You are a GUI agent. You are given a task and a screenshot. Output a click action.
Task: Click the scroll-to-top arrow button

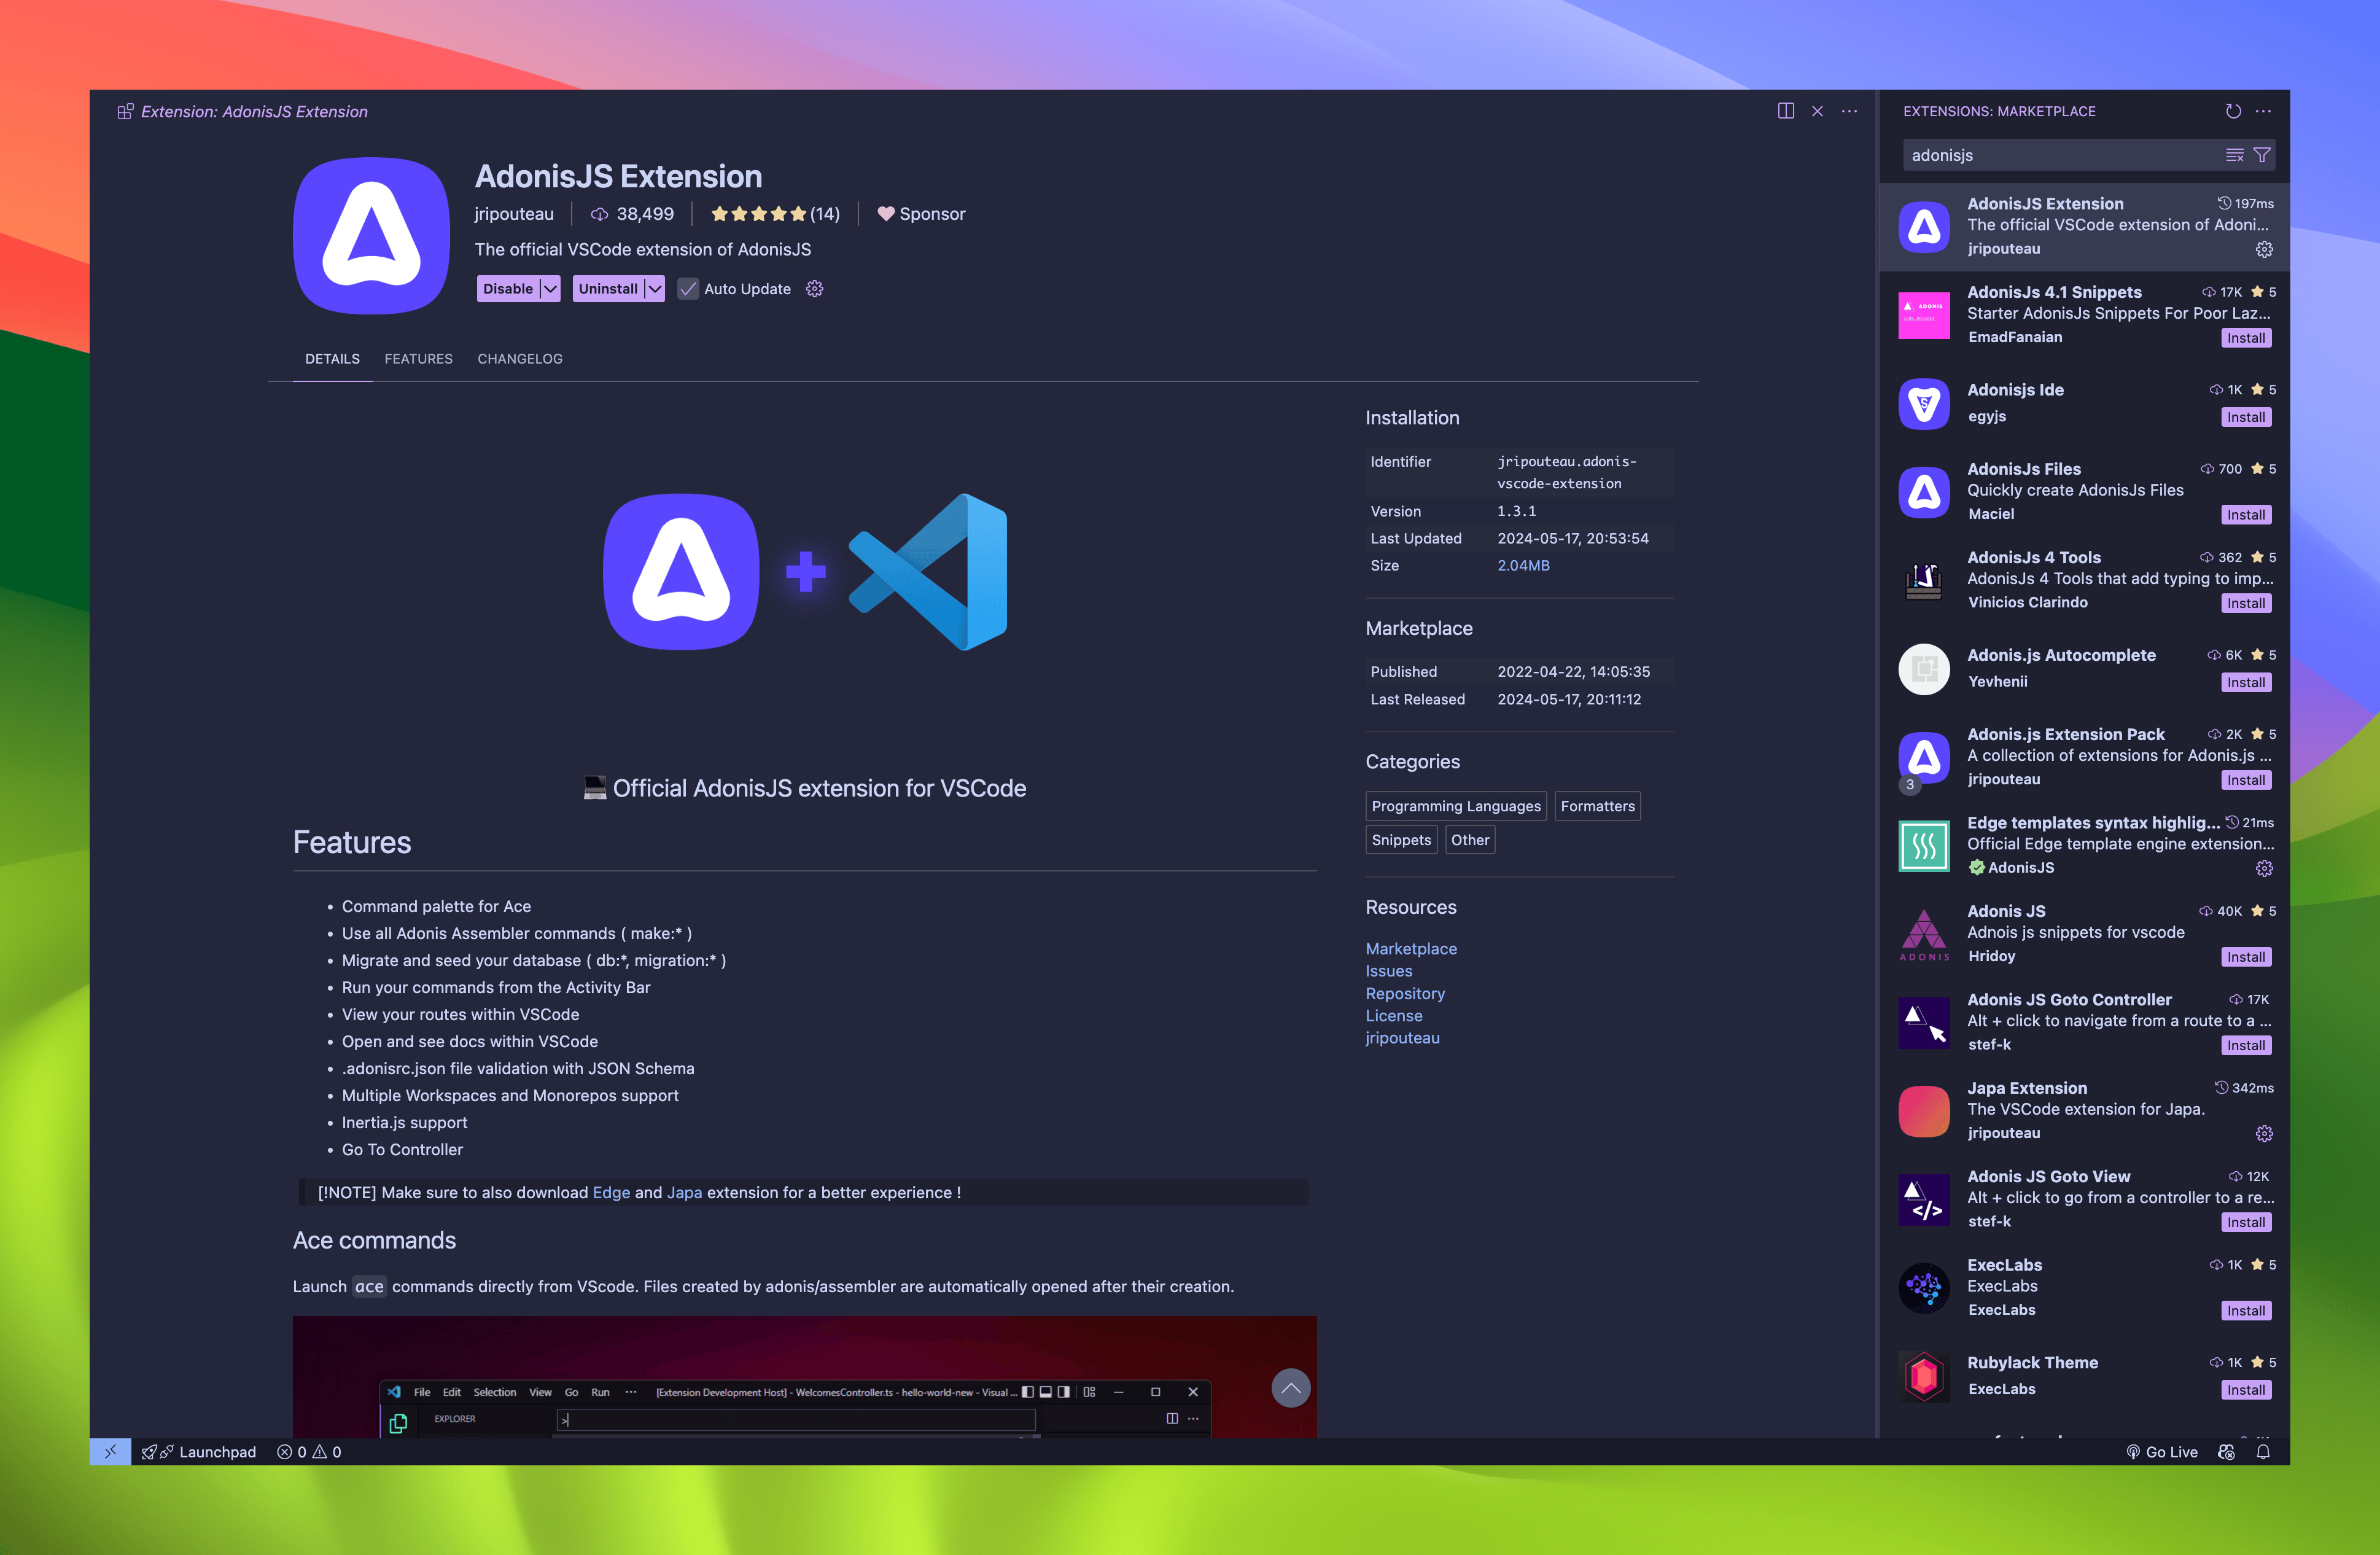pyautogui.click(x=1290, y=1388)
